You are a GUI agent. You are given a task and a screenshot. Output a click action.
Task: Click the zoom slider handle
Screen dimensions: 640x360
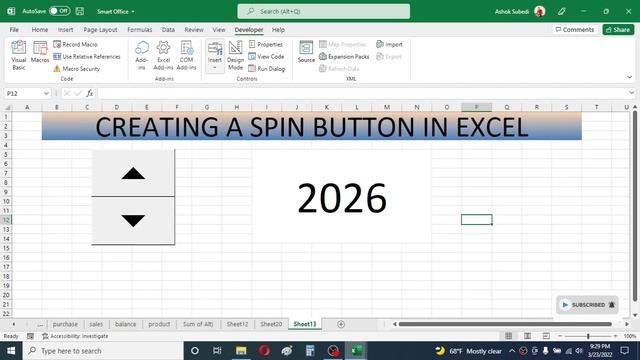[x=588, y=336]
